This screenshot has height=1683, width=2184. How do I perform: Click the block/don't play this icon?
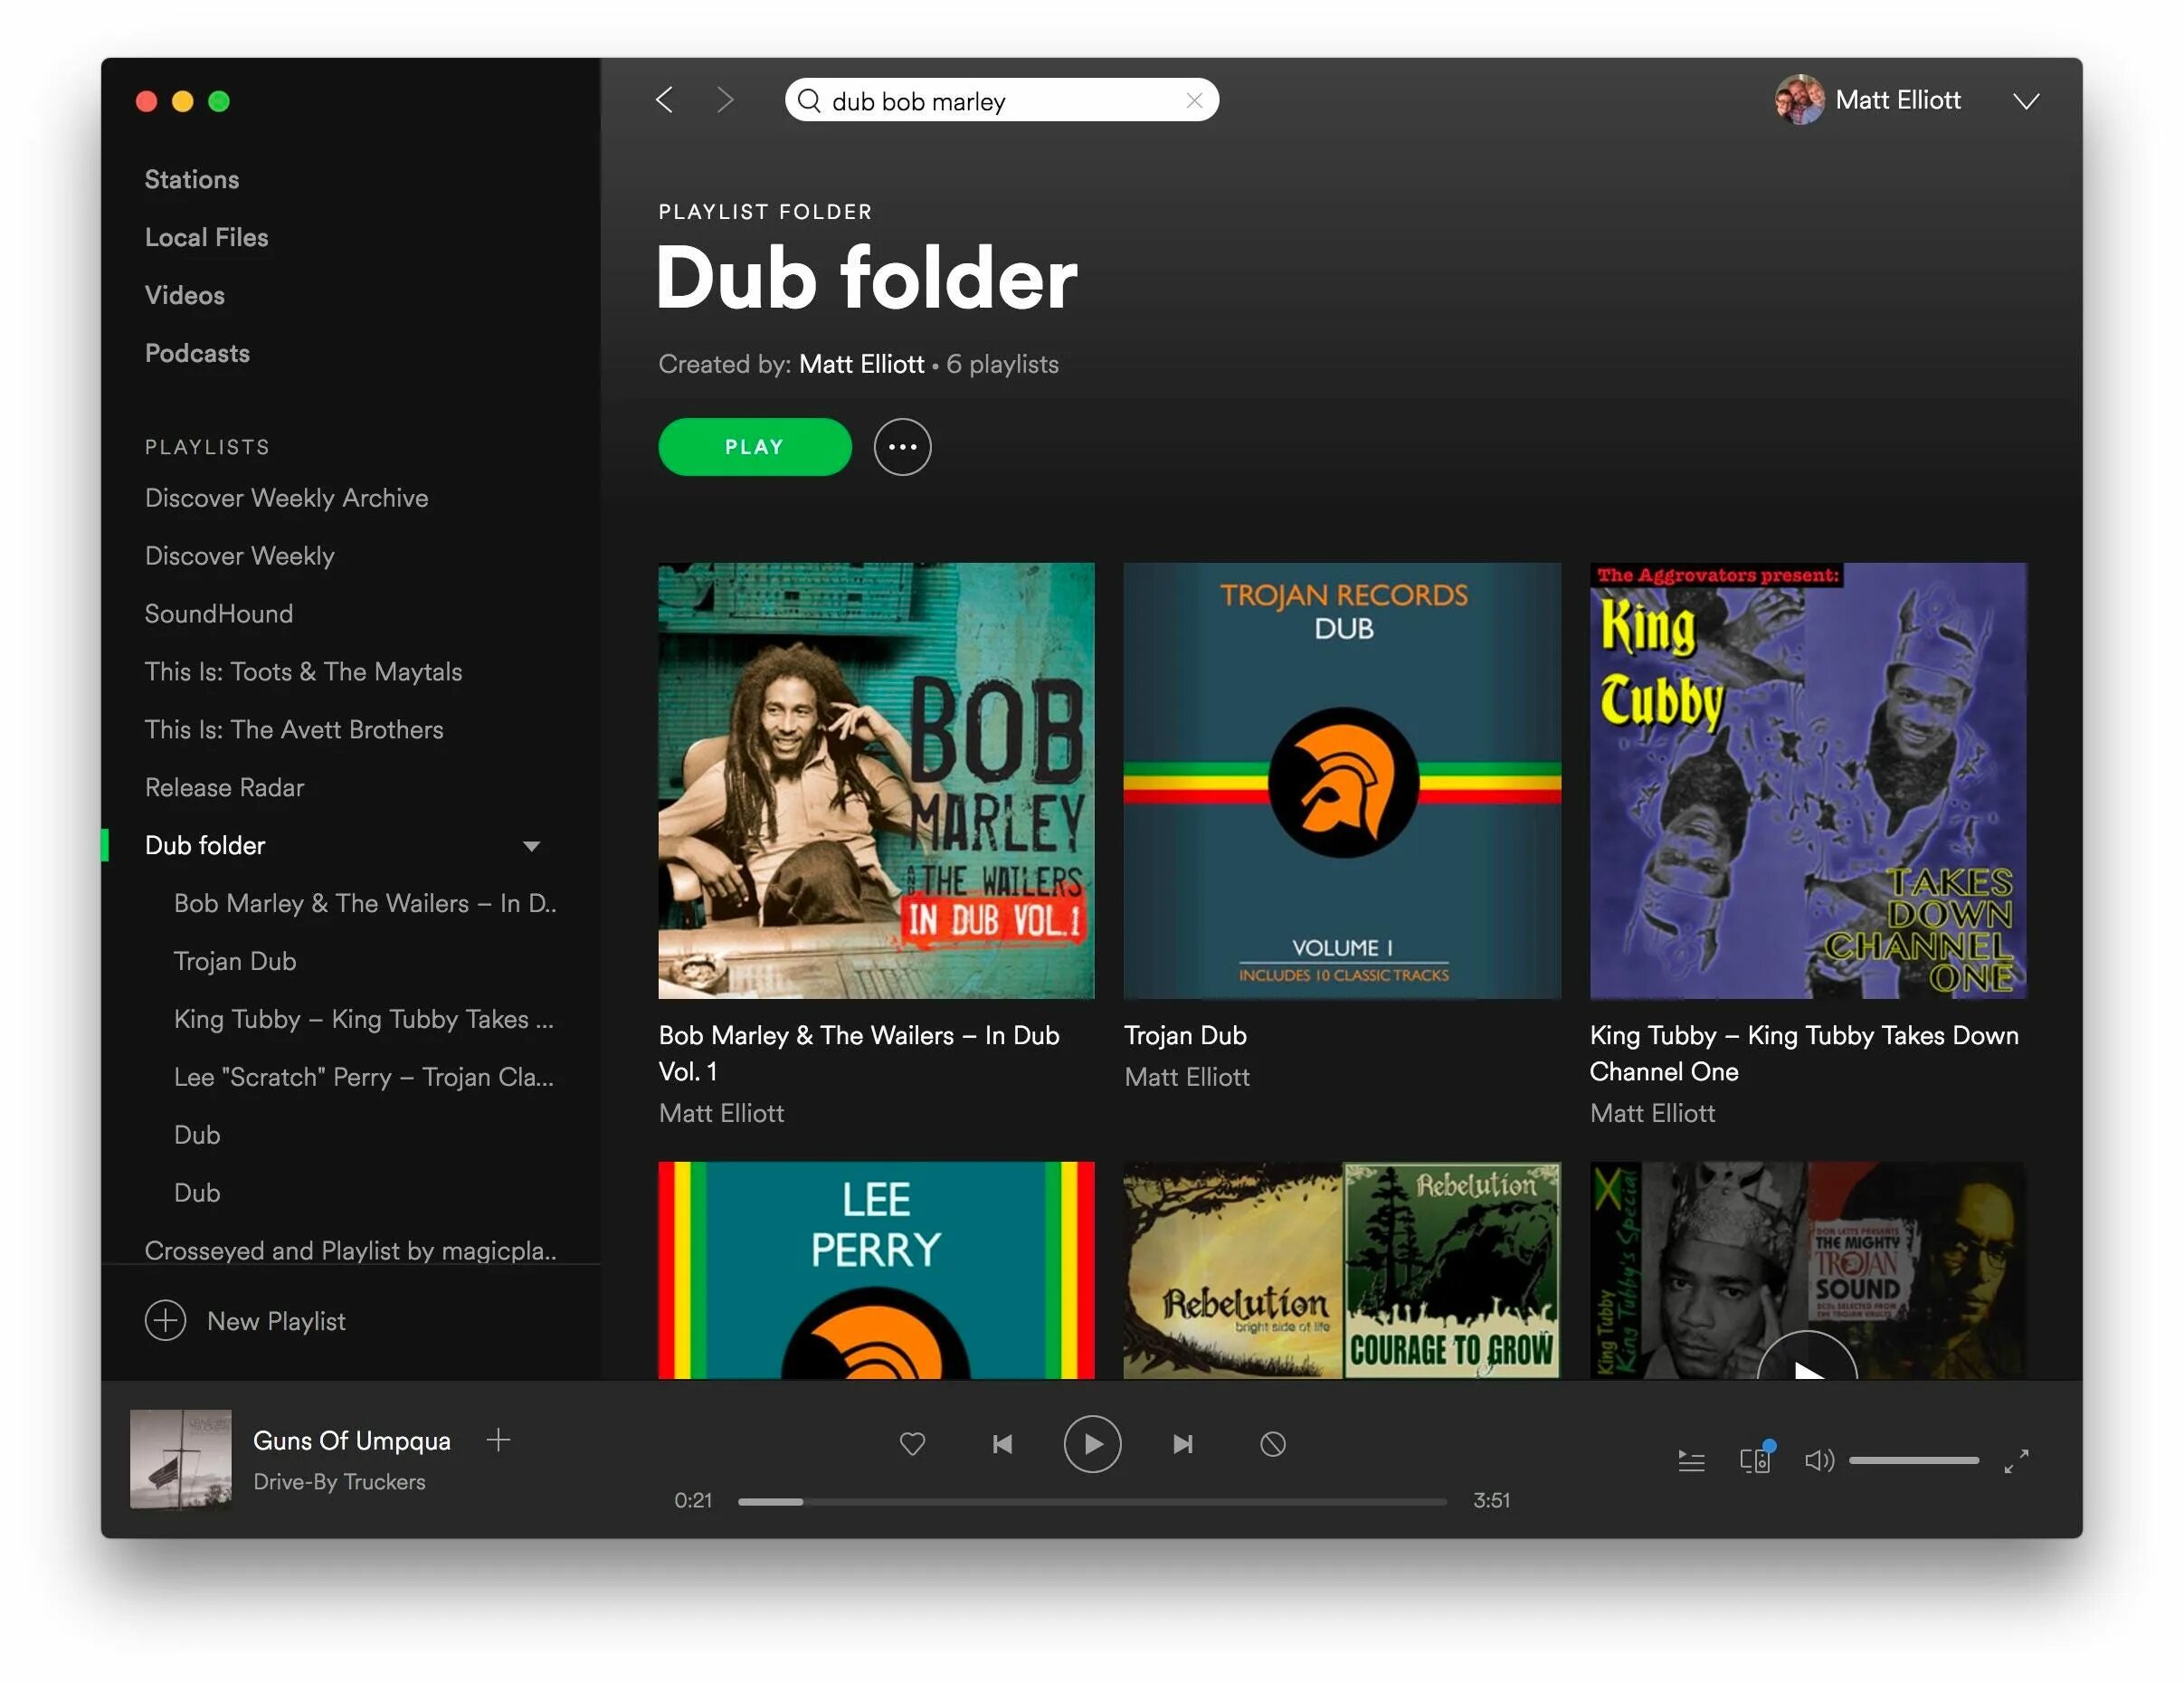click(x=1272, y=1443)
